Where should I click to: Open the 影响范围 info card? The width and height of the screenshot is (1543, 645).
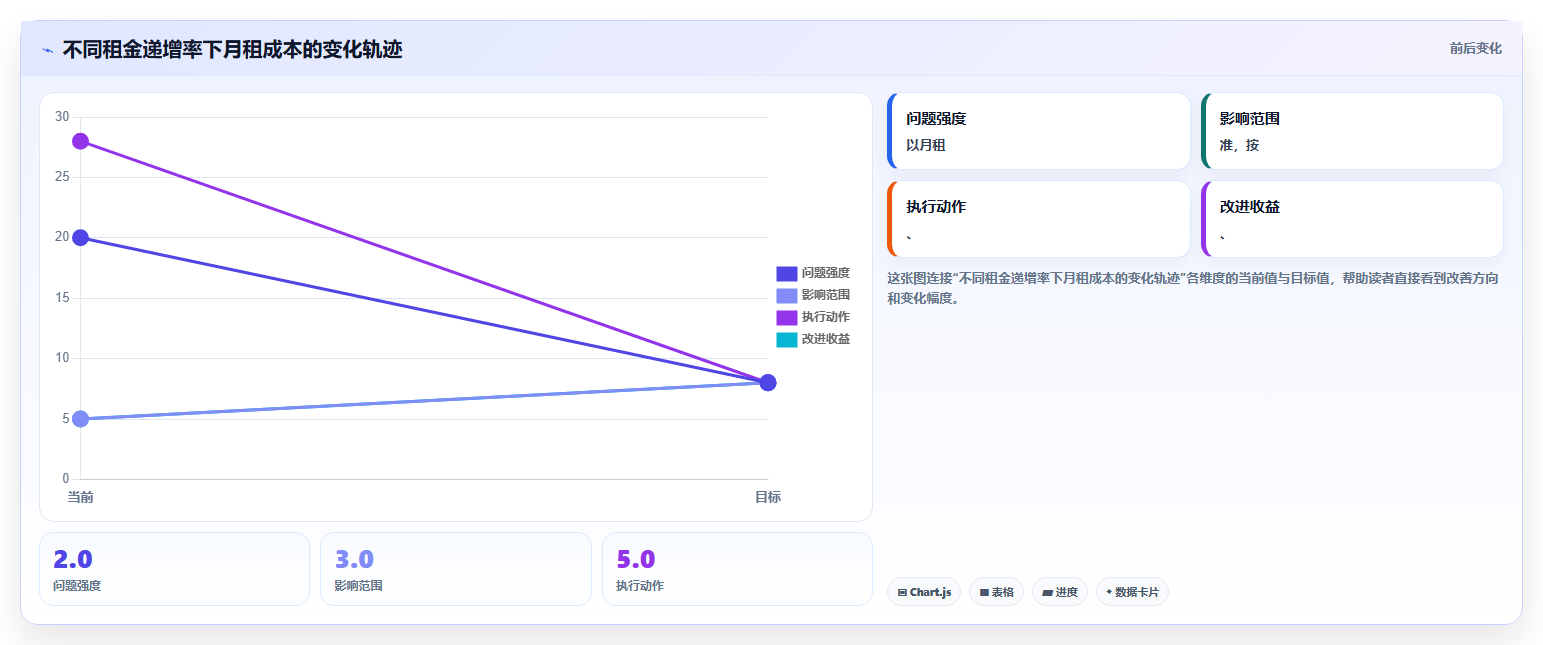pos(1352,131)
